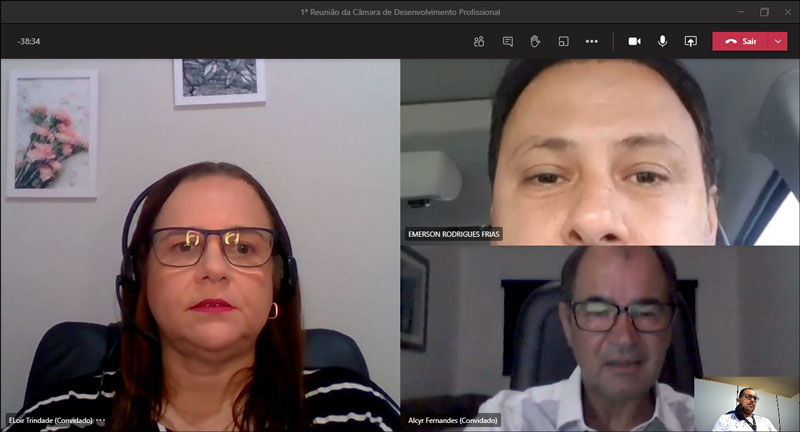
Task: Click the Alcyr Fernandes (Convidado) name label
Action: point(453,421)
